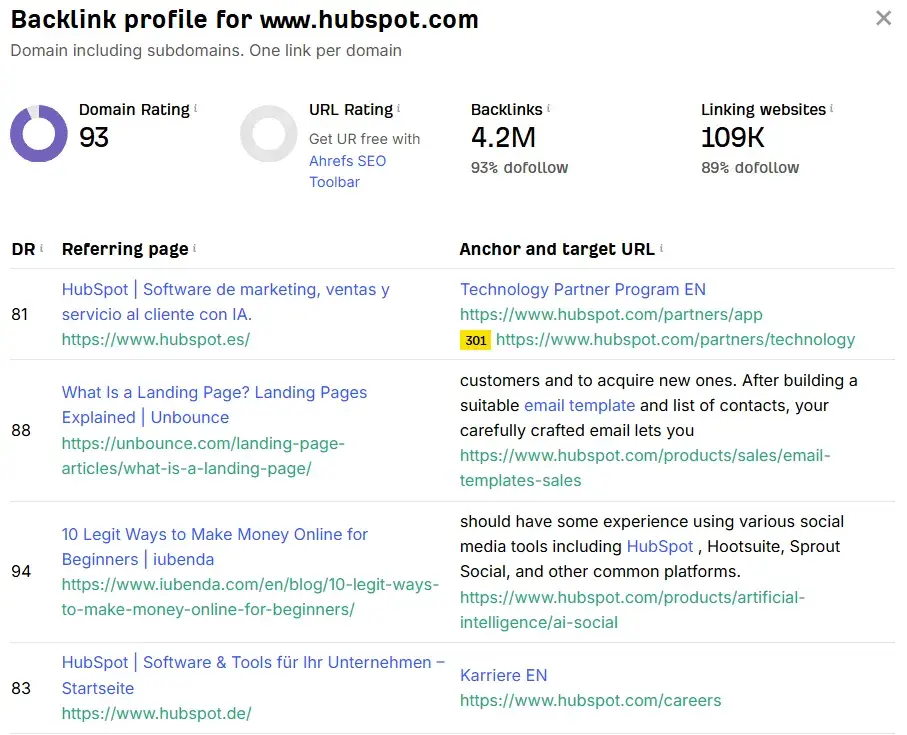Click the Referring page info icon
The image size is (907, 735).
[x=194, y=248]
